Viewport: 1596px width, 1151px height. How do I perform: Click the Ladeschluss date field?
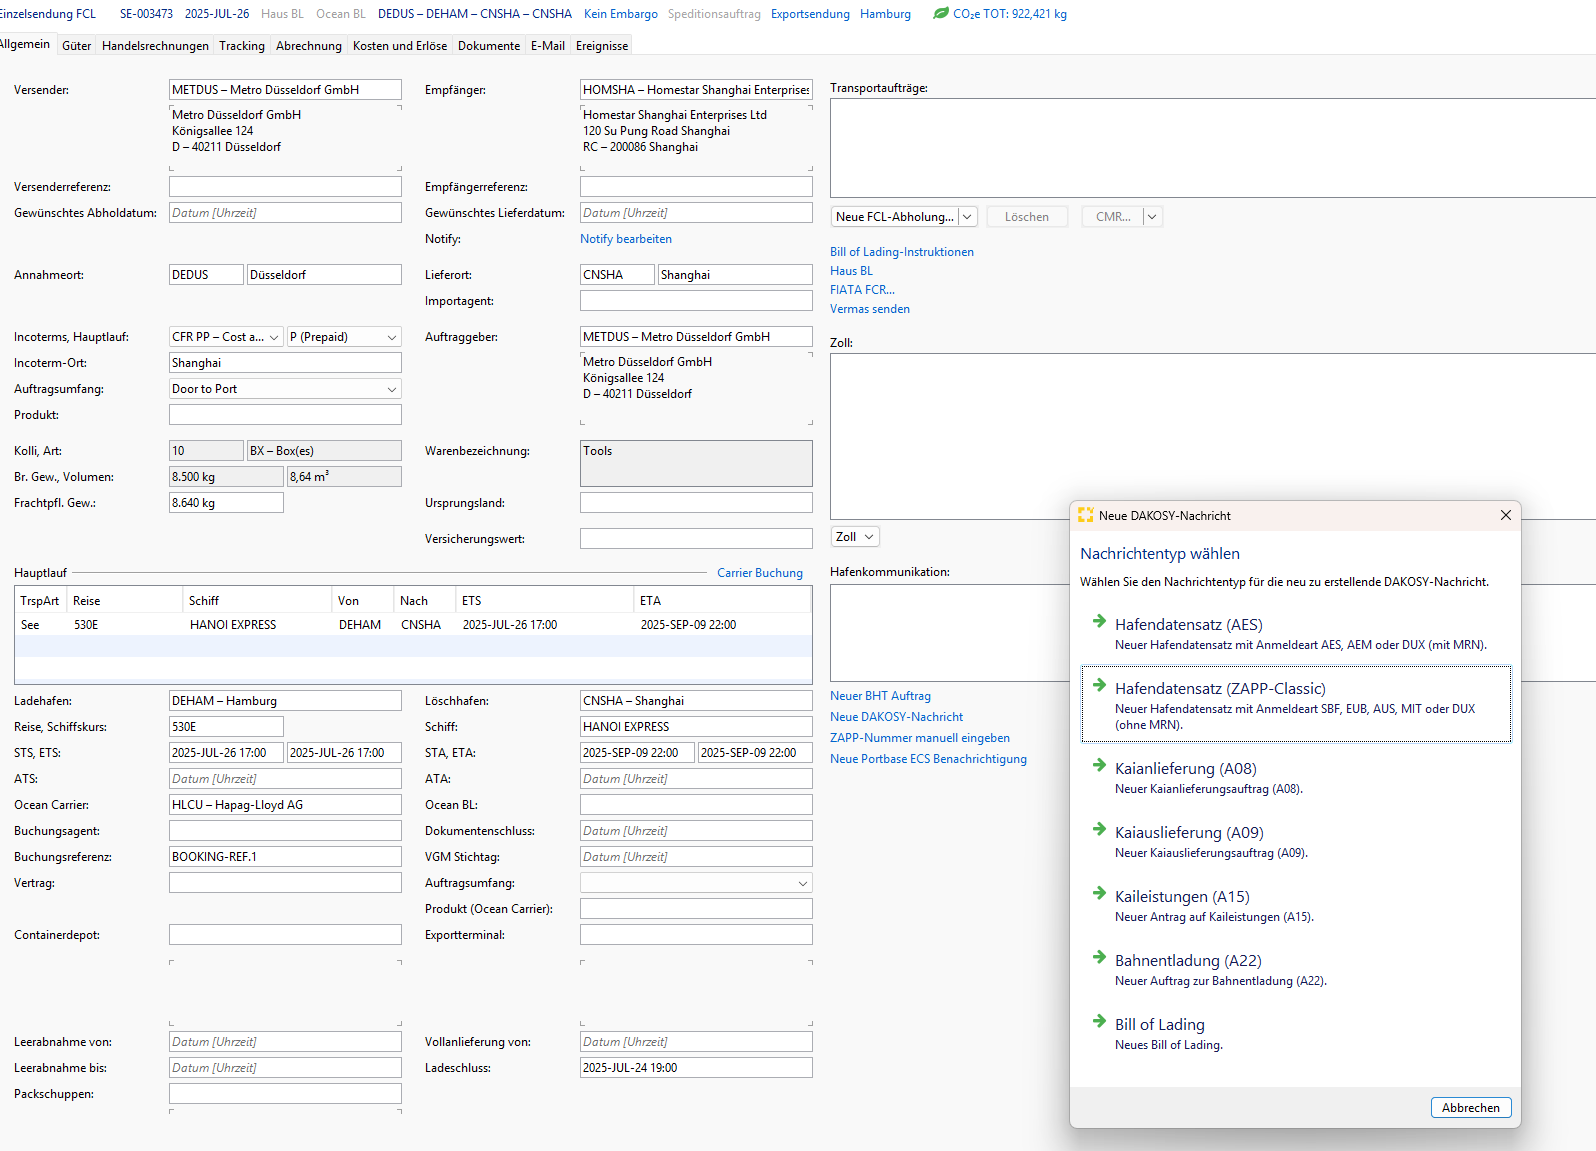pyautogui.click(x=696, y=1068)
